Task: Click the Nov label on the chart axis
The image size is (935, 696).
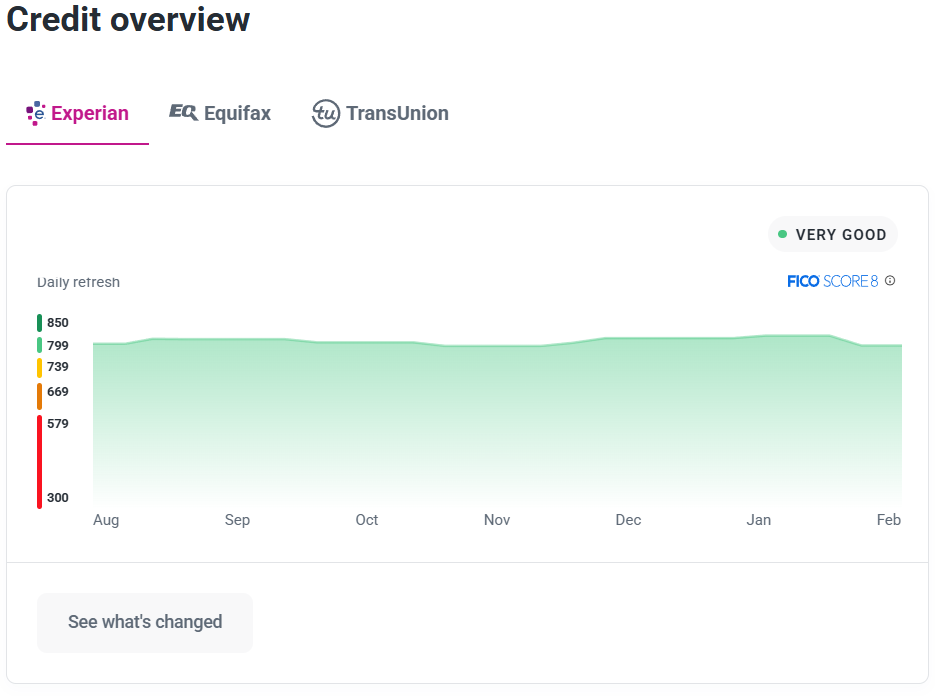Action: pyautogui.click(x=497, y=520)
